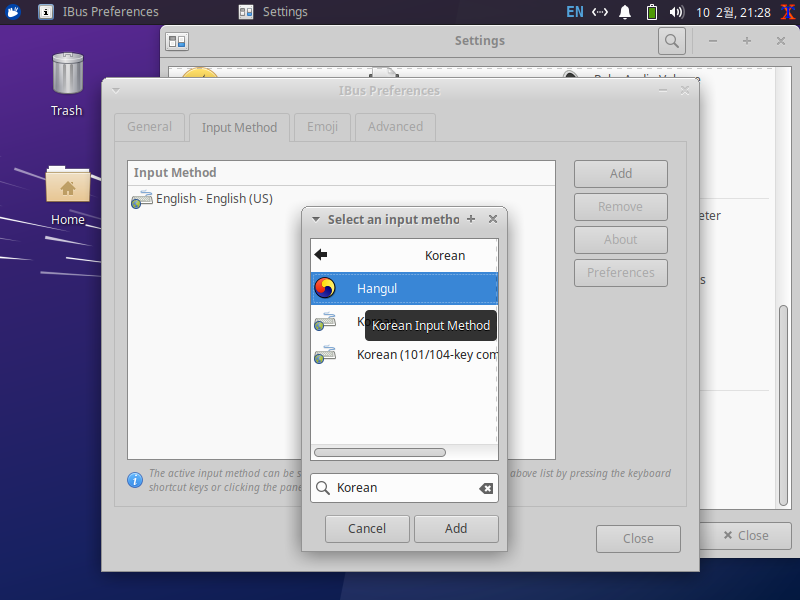
Task: Click the Korean language header row
Action: point(404,255)
